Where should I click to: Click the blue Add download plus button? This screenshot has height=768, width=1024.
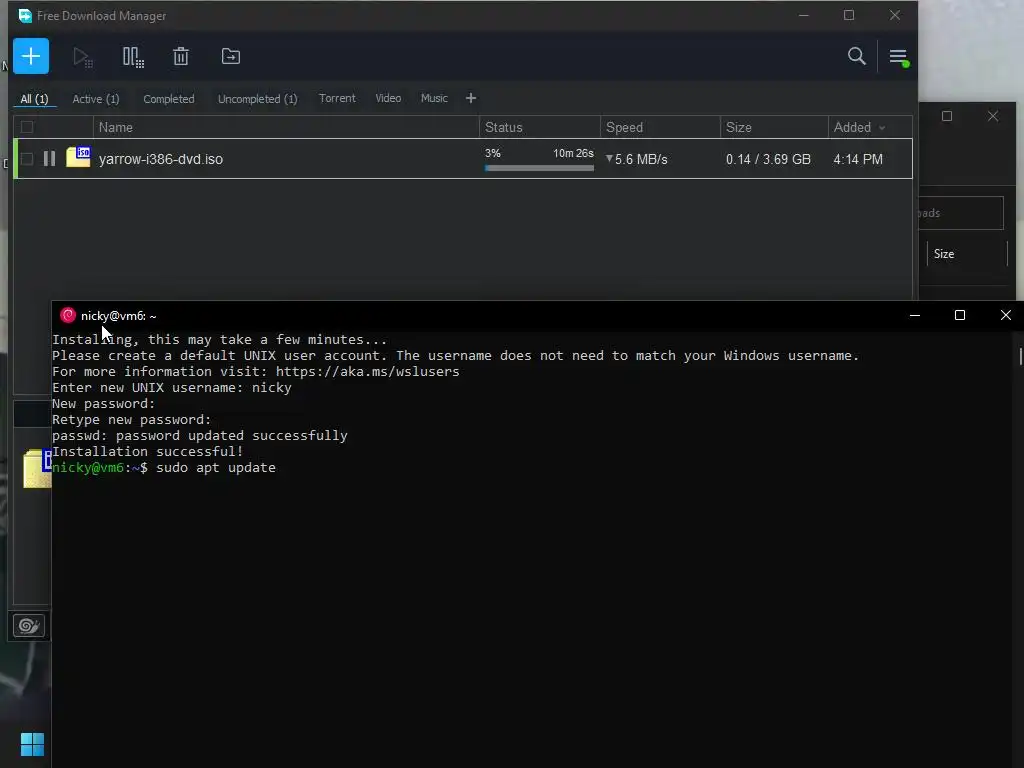pos(31,56)
